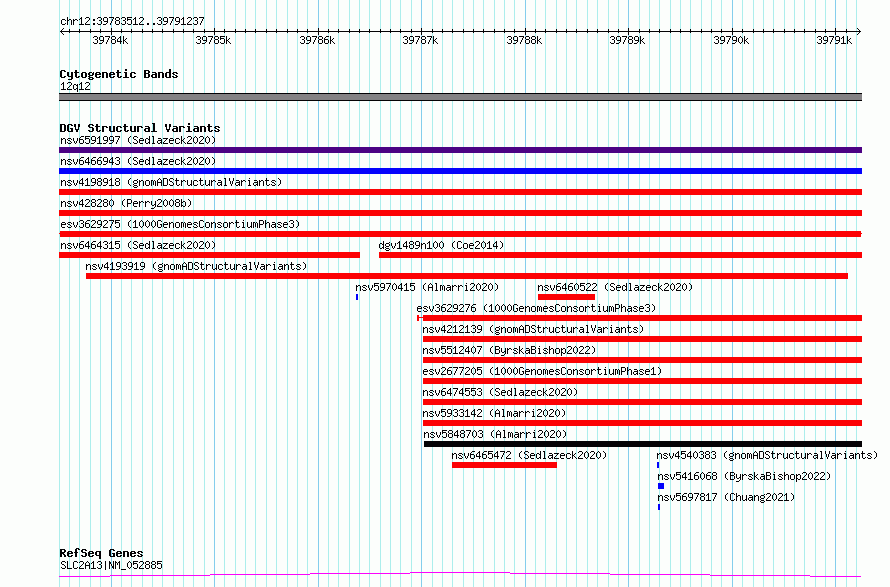Click the red bar under nsv6464315
Image resolution: width=890 pixels, height=587 pixels.
pyautogui.click(x=209, y=255)
